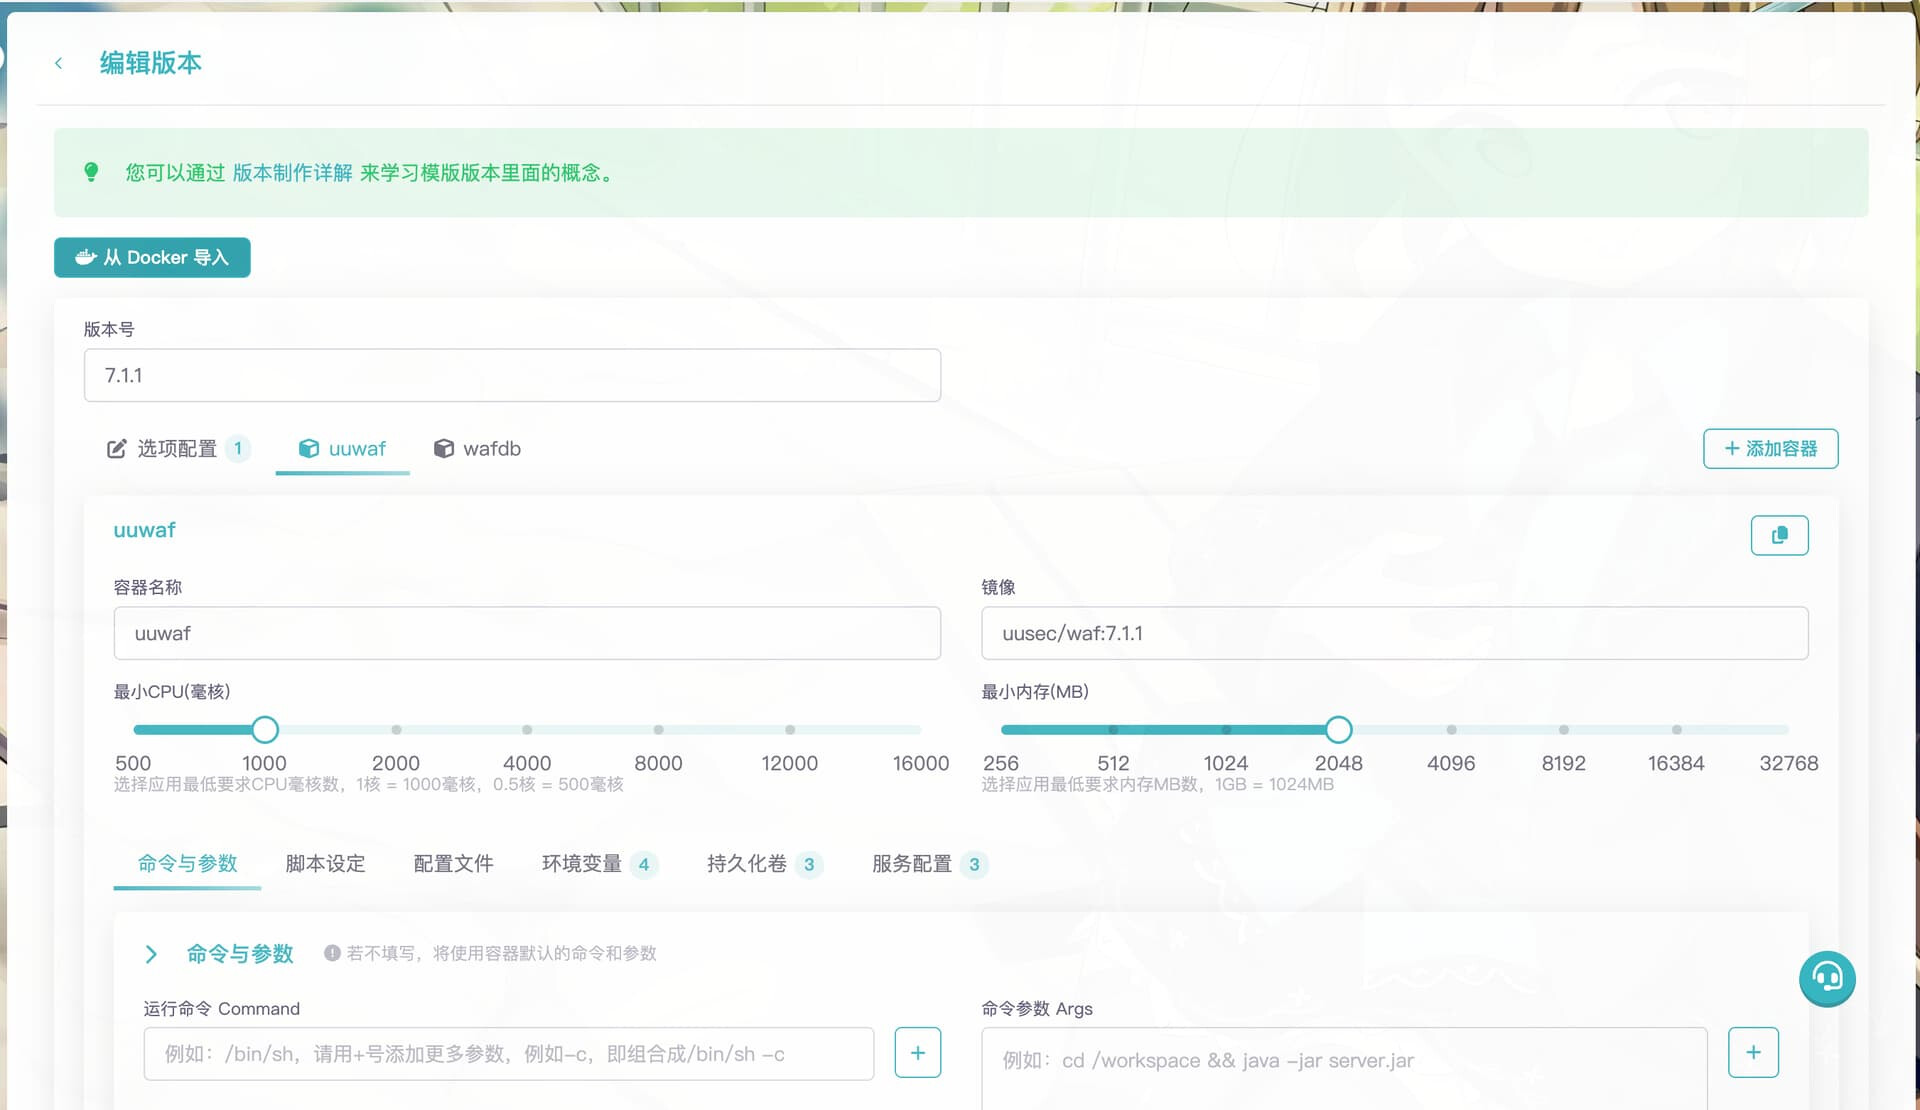Click the green lightbulb tip icon
The image size is (1920, 1110).
[x=91, y=172]
